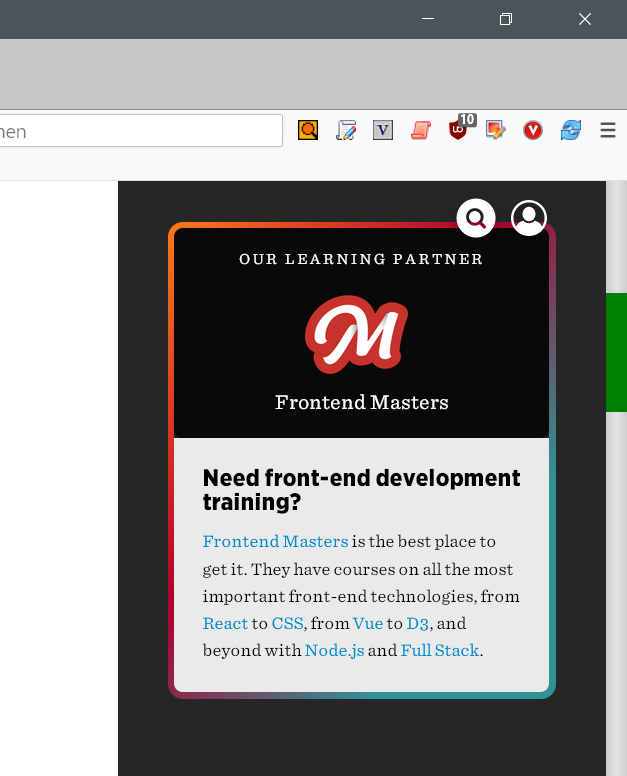Open the Full Stack link
This screenshot has height=776, width=627.
coord(440,650)
